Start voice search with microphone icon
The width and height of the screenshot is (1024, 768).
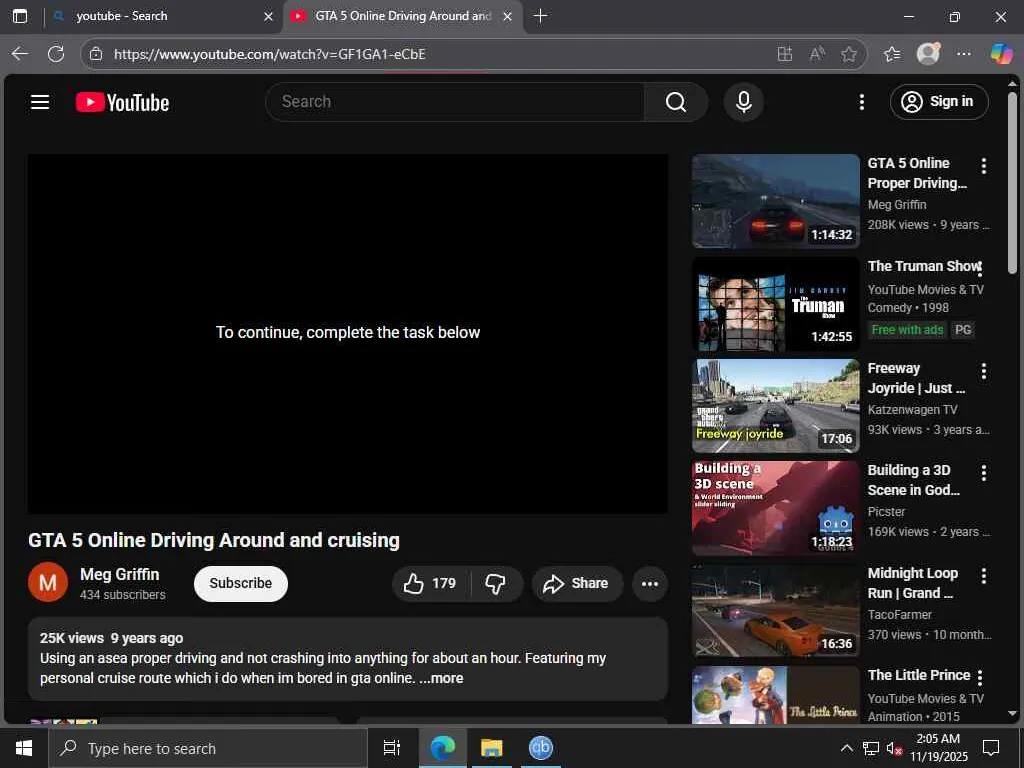pyautogui.click(x=743, y=102)
